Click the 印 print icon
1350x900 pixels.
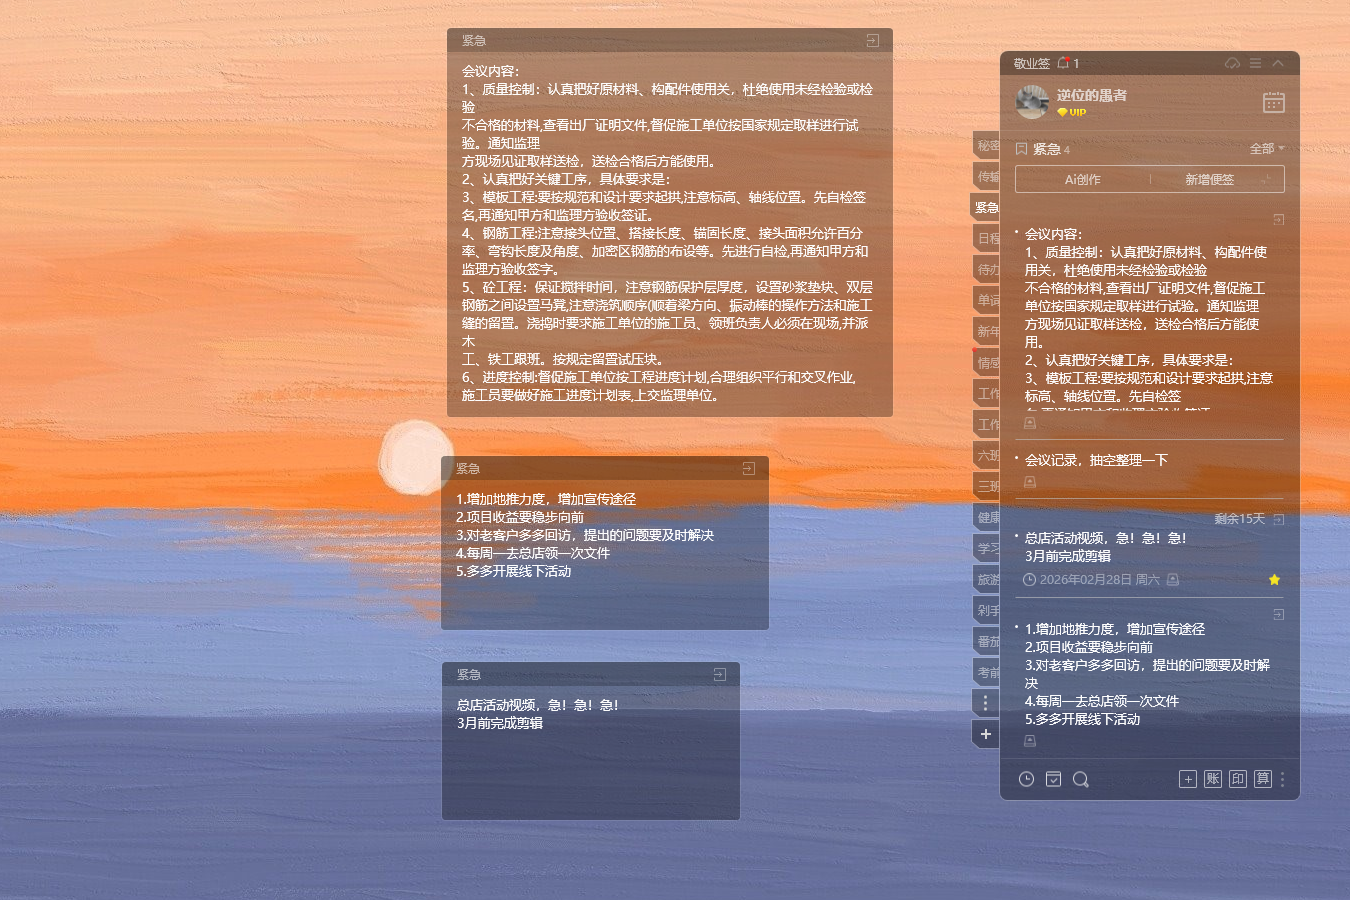coord(1237,779)
